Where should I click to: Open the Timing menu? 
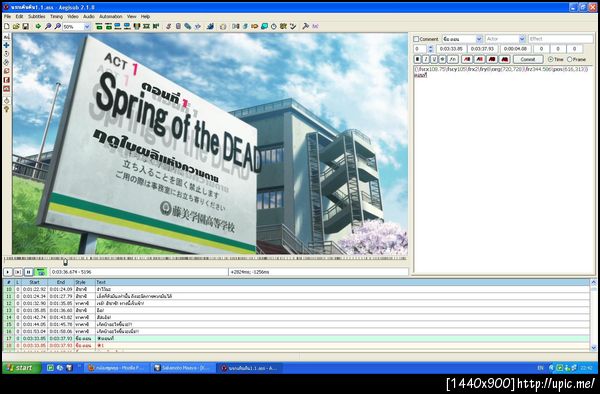click(x=56, y=16)
